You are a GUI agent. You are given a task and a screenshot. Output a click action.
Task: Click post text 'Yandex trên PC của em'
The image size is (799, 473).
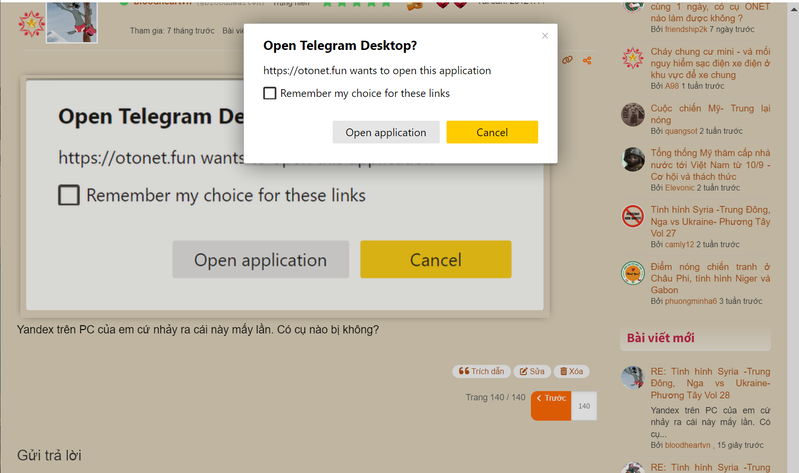click(198, 330)
